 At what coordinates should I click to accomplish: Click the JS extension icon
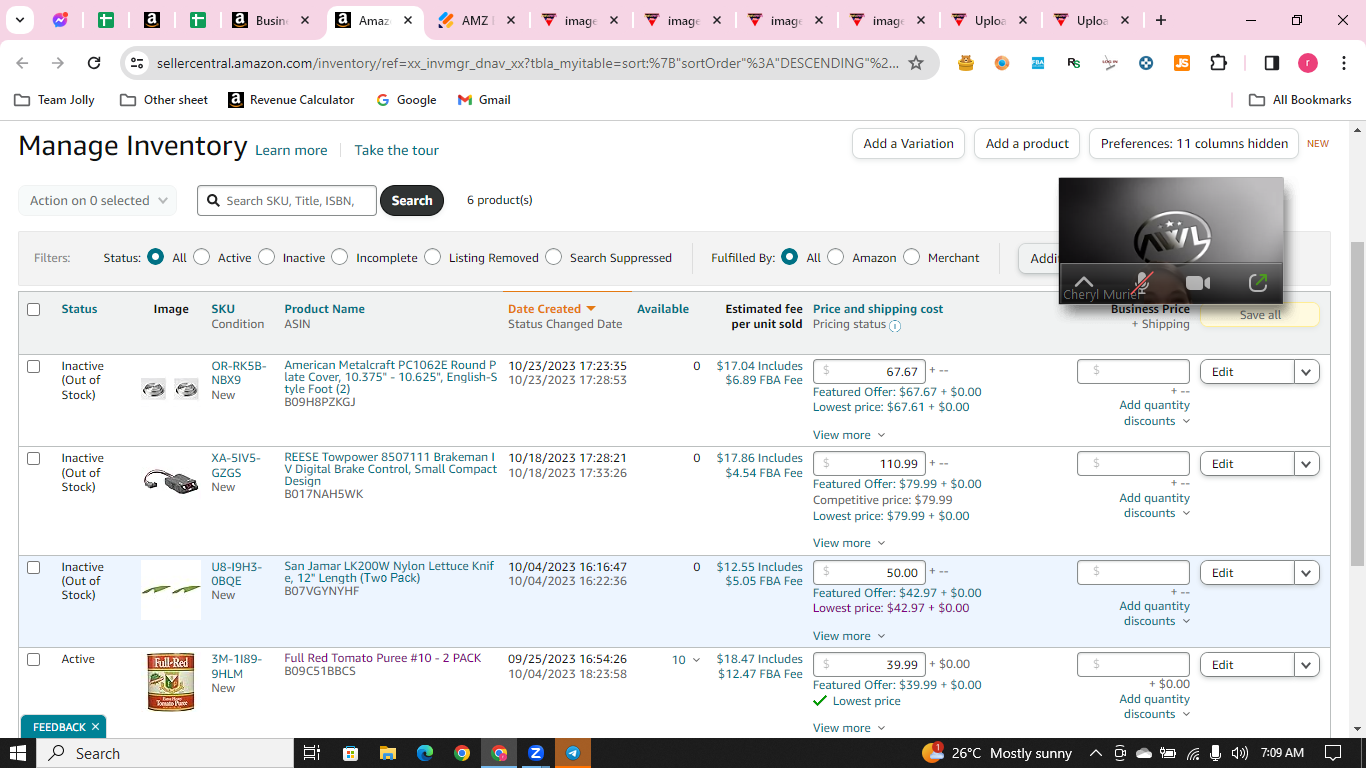[x=1182, y=63]
